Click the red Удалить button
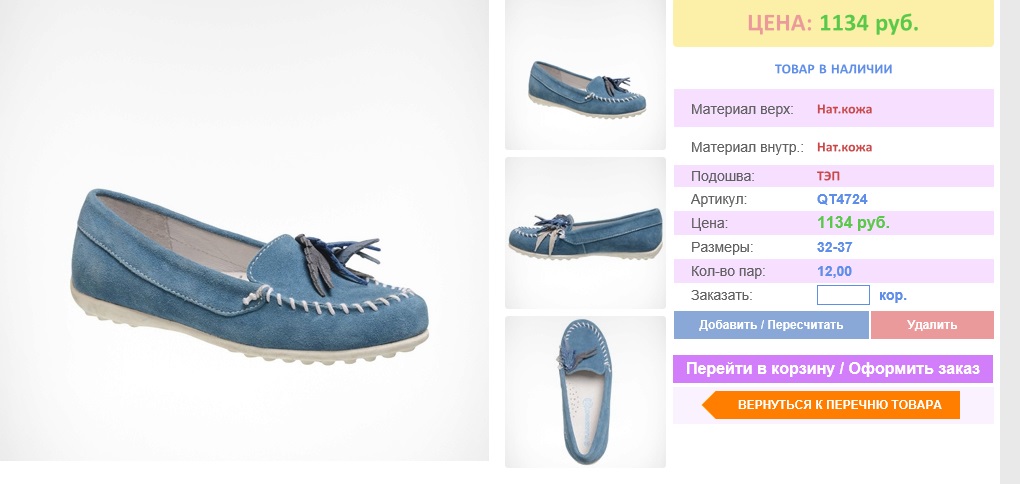Viewport: 1020px width, 484px height. (932, 325)
